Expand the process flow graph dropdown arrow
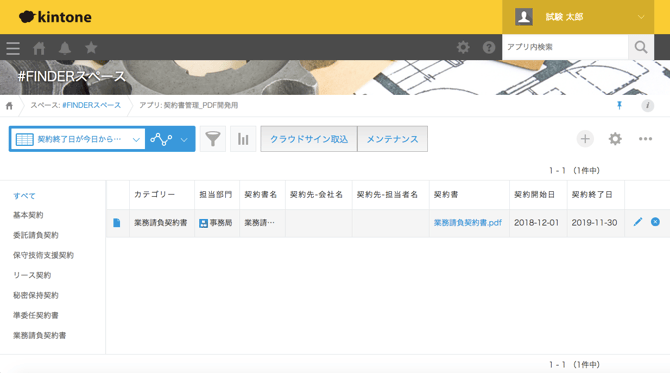 [x=184, y=139]
